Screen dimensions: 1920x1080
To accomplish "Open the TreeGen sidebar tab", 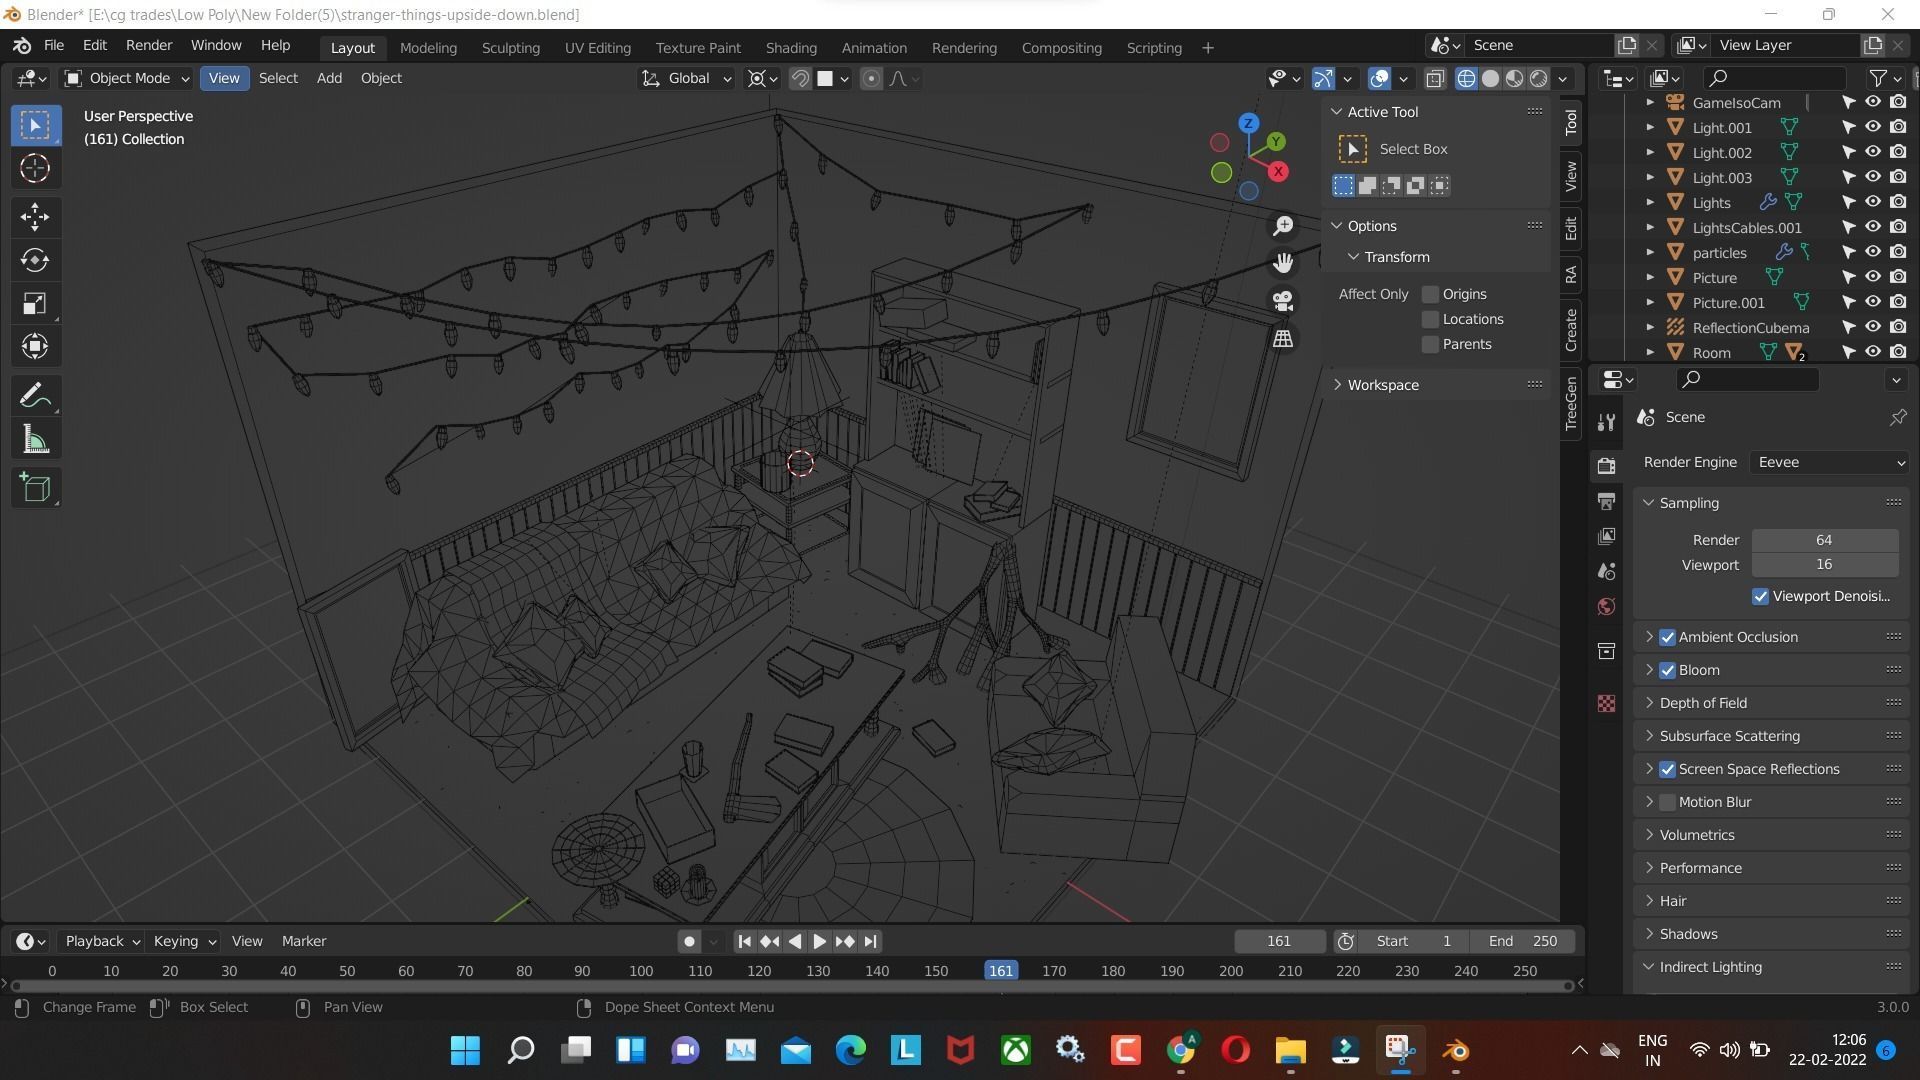I will point(1571,402).
